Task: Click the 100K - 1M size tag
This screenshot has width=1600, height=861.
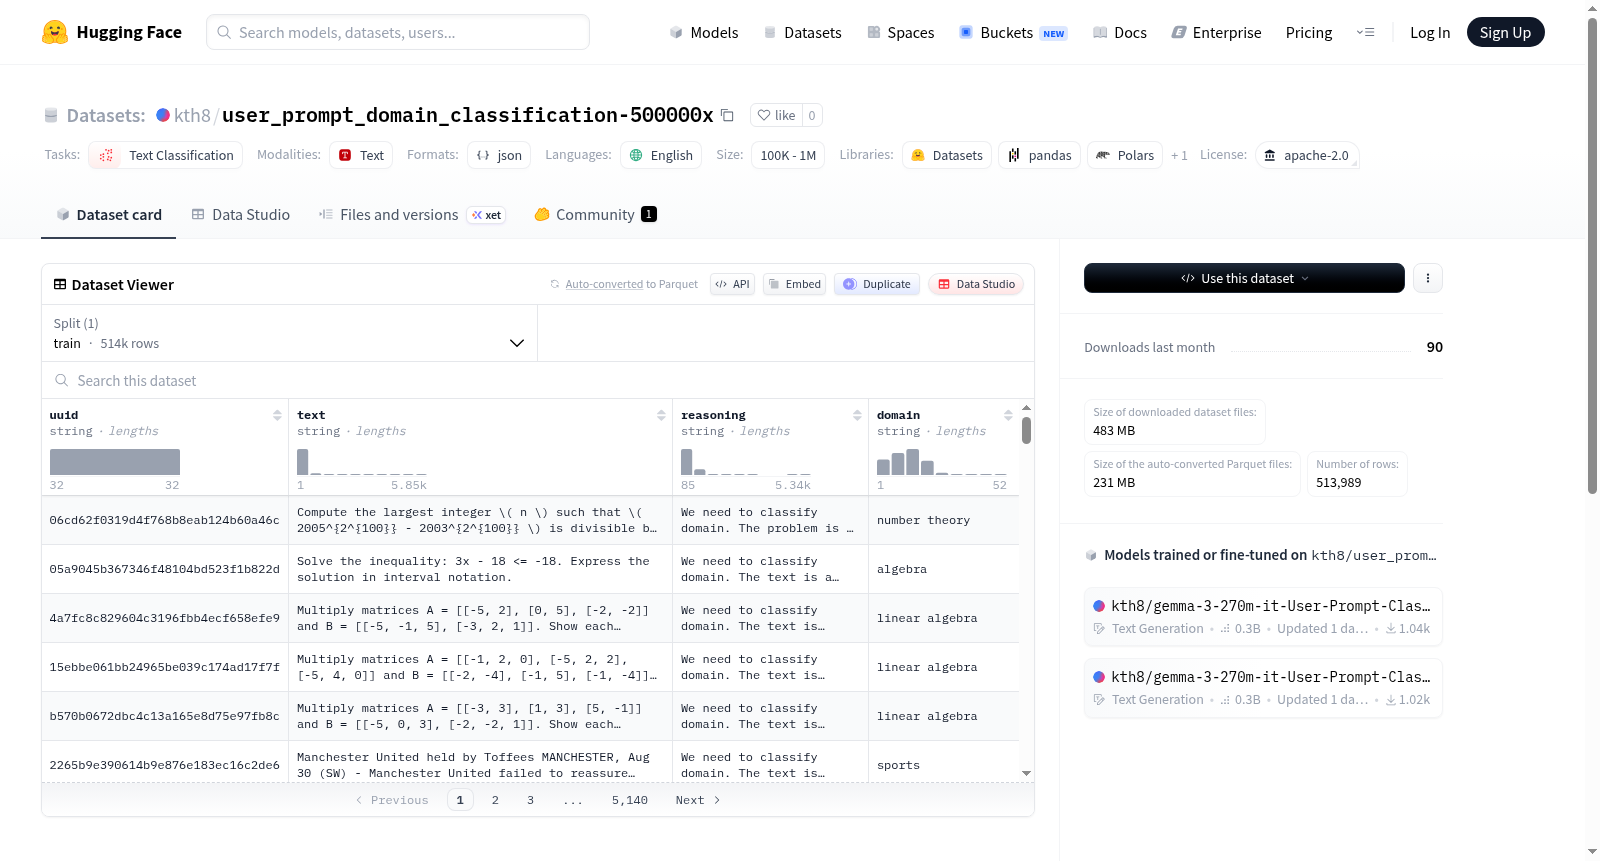Action: [788, 155]
